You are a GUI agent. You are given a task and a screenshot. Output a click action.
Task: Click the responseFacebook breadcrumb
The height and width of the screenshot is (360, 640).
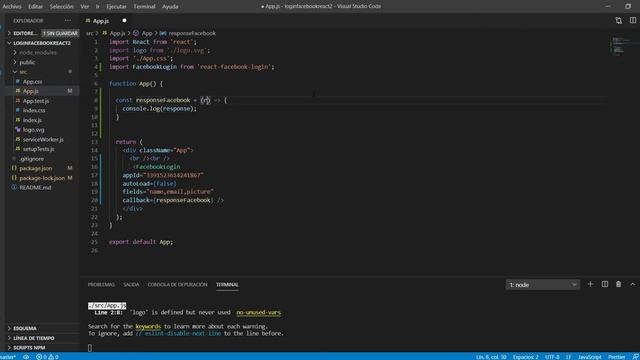pos(192,33)
